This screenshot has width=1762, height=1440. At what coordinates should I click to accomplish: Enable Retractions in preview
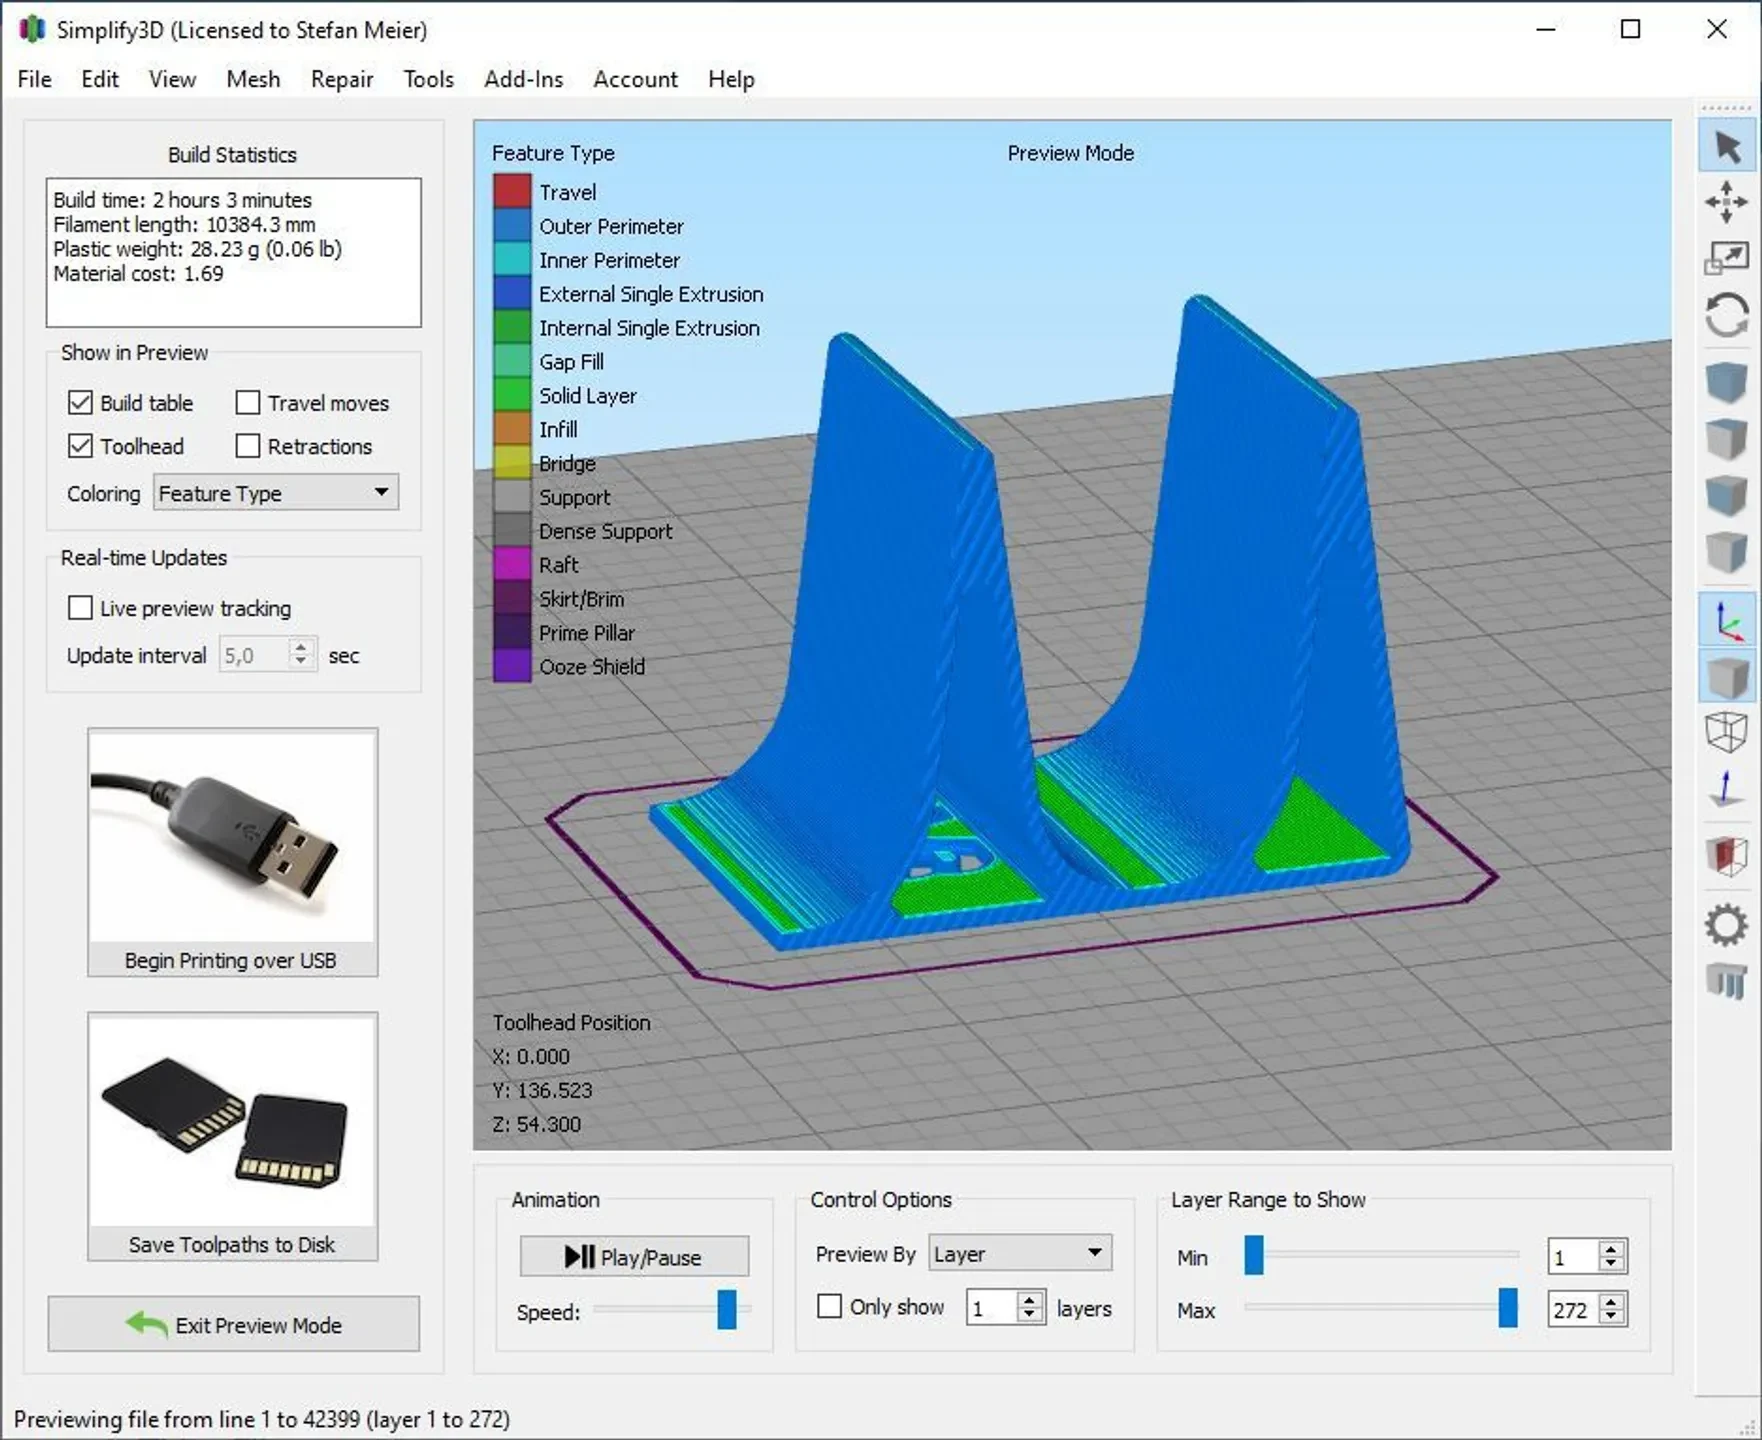pos(247,446)
